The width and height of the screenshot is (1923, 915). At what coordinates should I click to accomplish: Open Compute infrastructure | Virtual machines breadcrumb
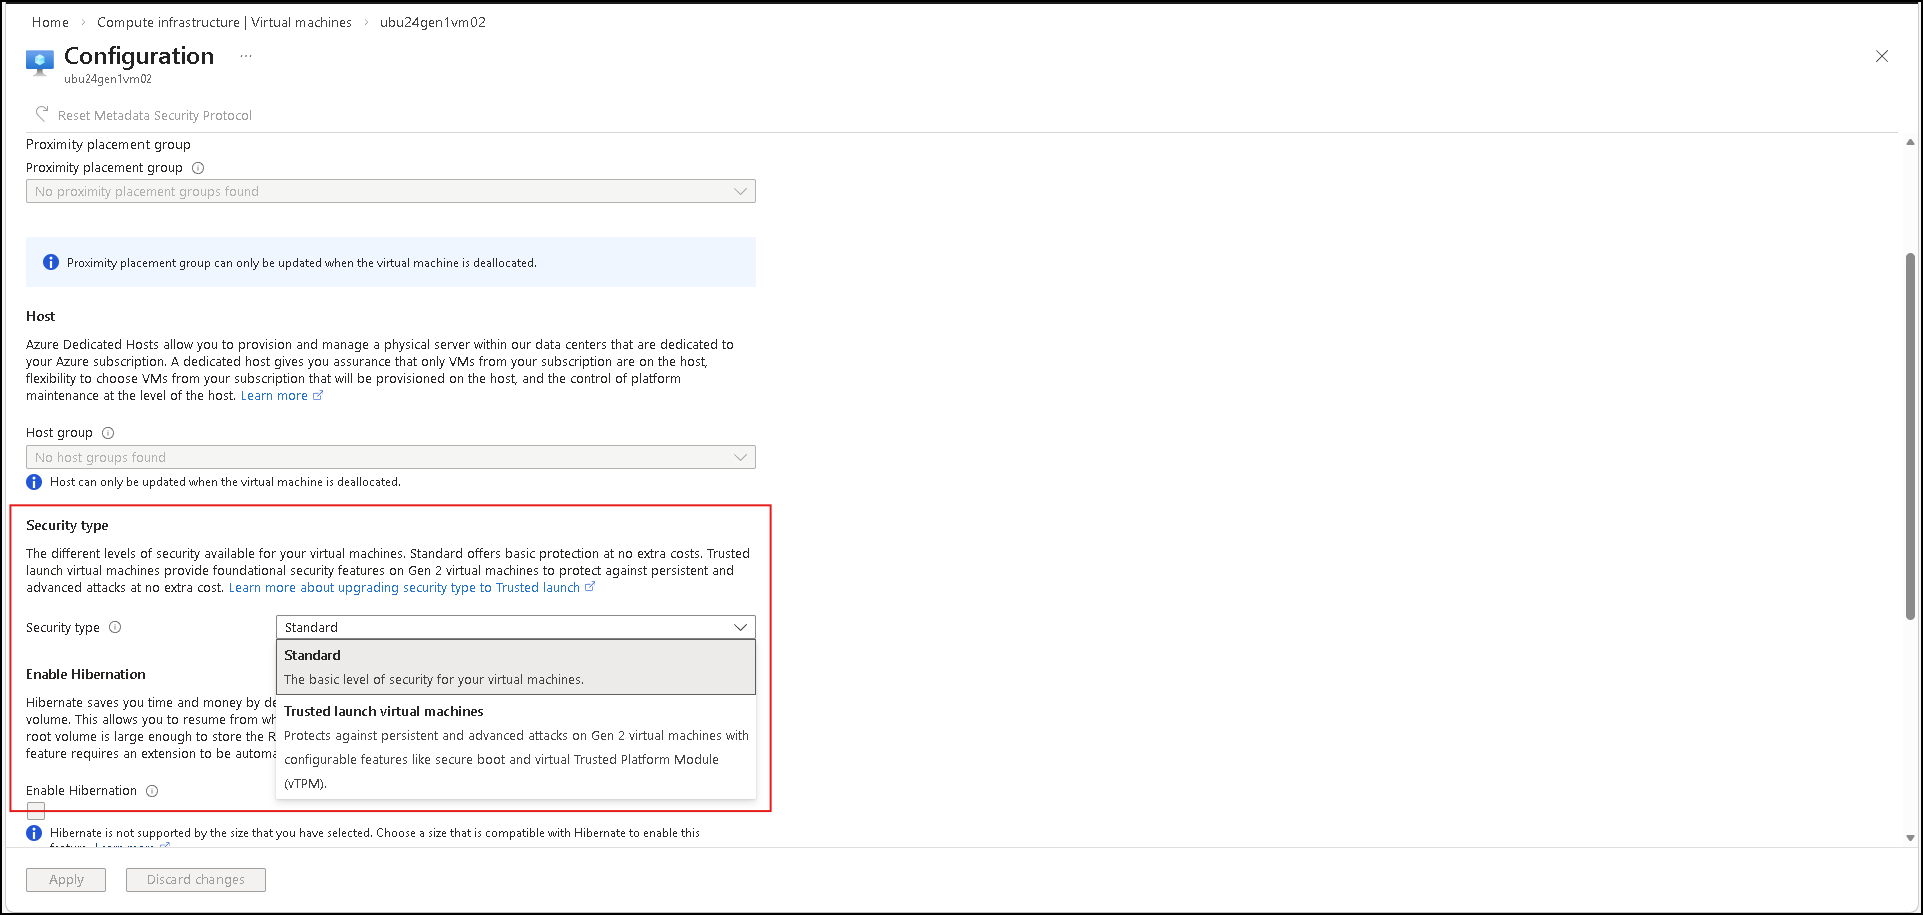coord(224,22)
